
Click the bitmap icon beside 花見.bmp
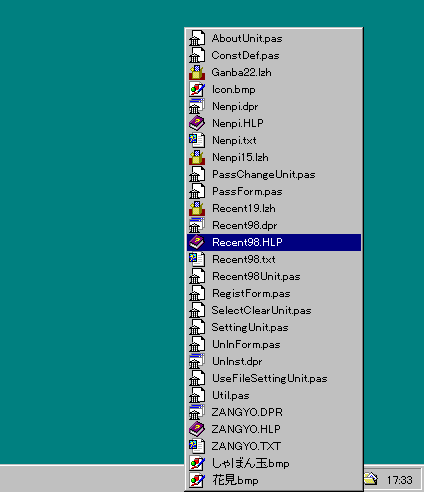click(197, 480)
